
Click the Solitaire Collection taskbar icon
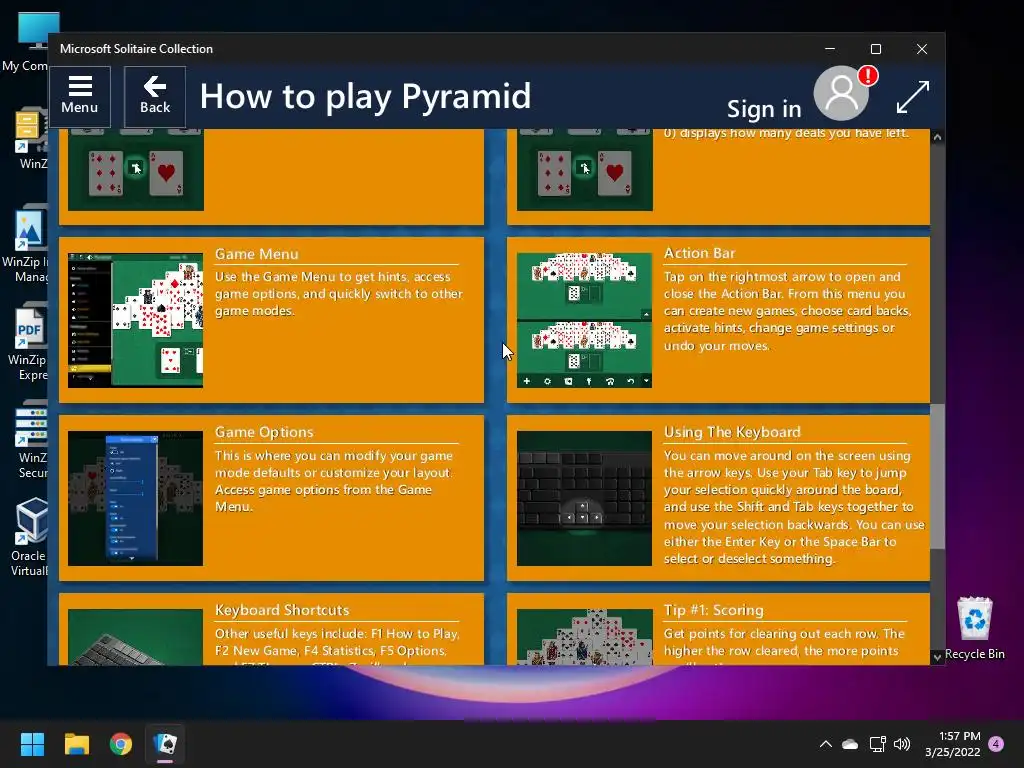tap(165, 744)
